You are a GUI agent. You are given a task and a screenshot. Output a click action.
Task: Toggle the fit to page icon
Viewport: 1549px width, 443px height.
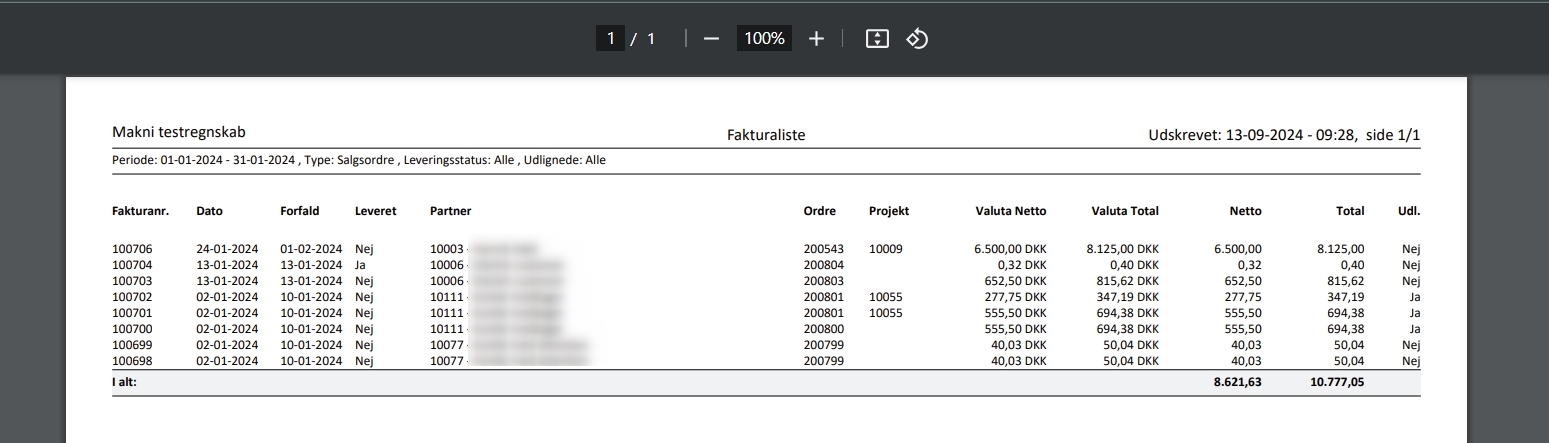pyautogui.click(x=877, y=39)
